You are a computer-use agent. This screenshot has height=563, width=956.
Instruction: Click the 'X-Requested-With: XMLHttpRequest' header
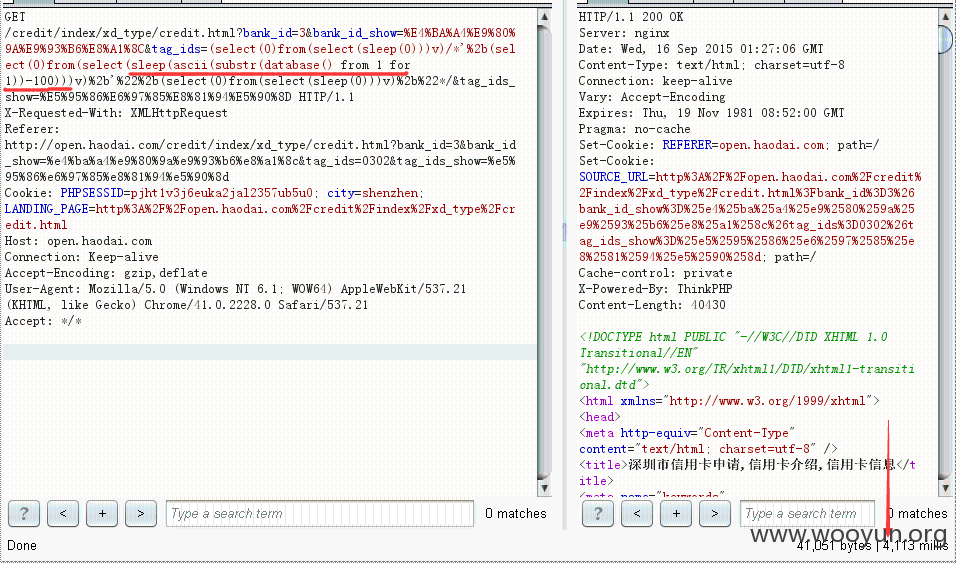click(x=116, y=113)
